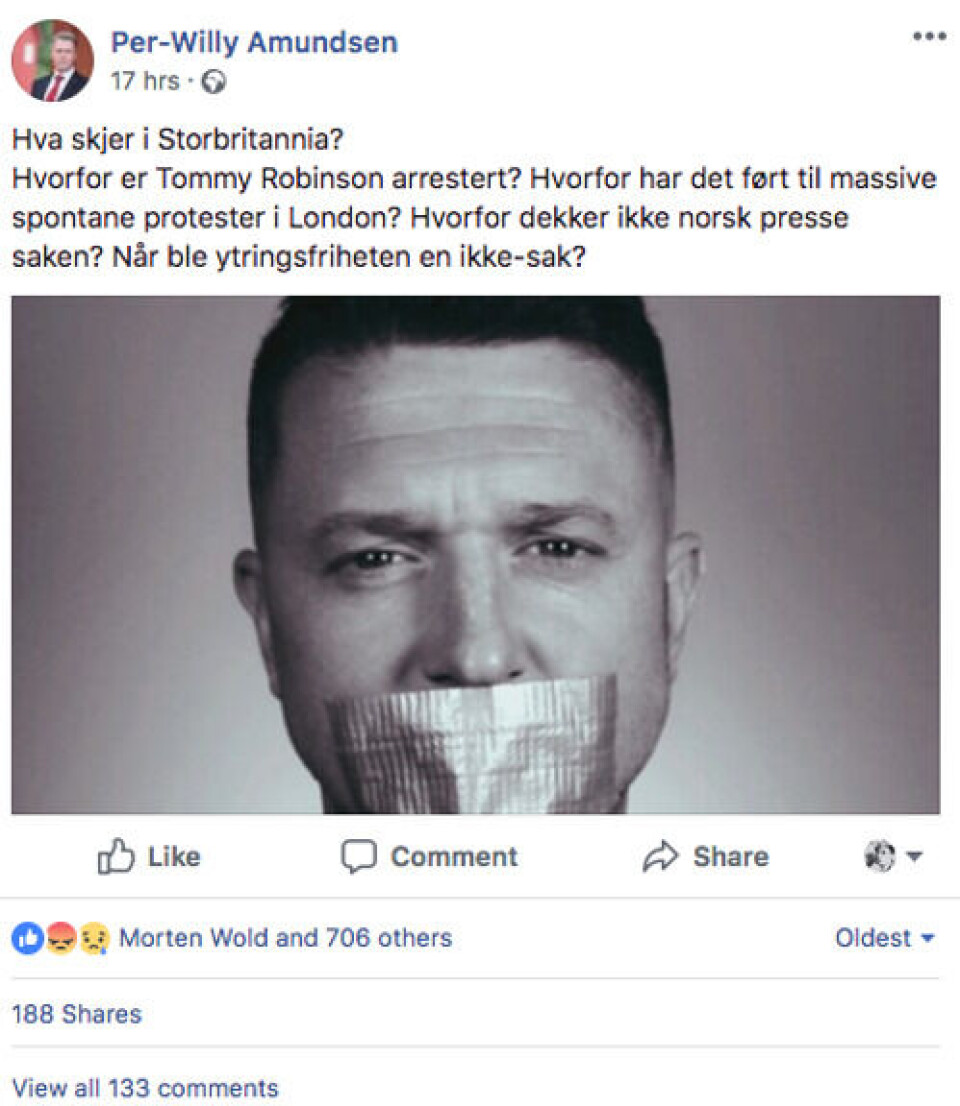Open the black-and-white post photo
Image resolution: width=960 pixels, height=1106 pixels.
pos(475,555)
